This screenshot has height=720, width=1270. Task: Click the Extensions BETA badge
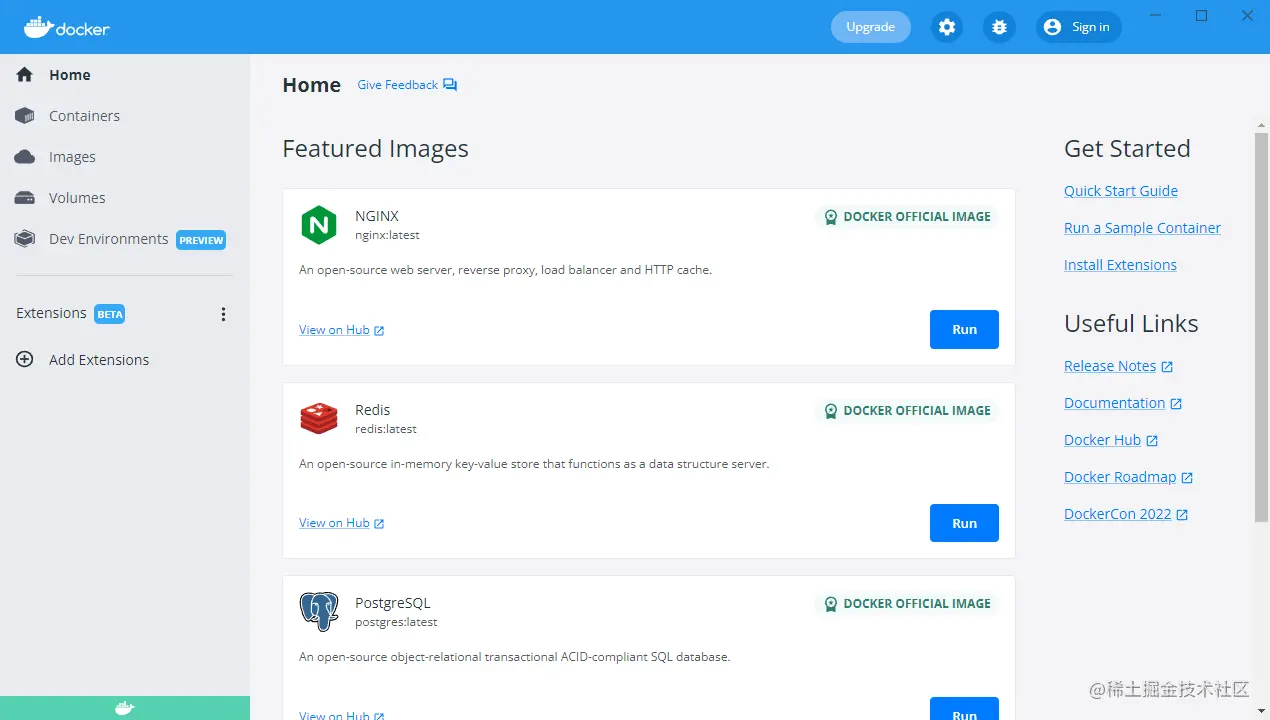coord(110,314)
